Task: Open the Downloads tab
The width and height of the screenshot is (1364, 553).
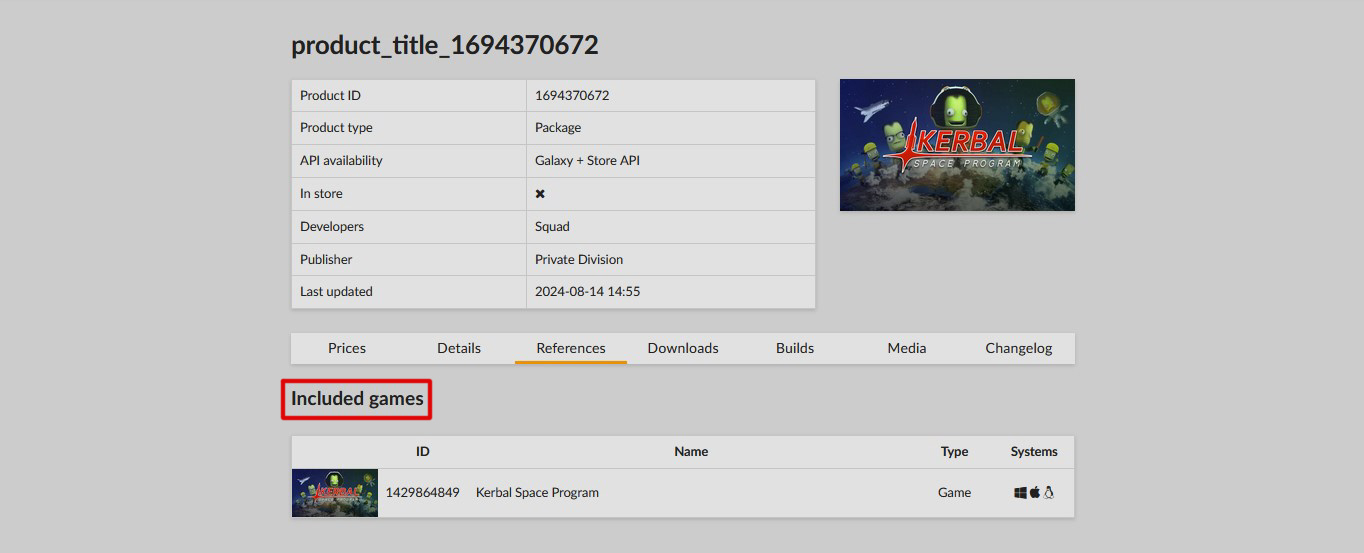Action: [683, 348]
